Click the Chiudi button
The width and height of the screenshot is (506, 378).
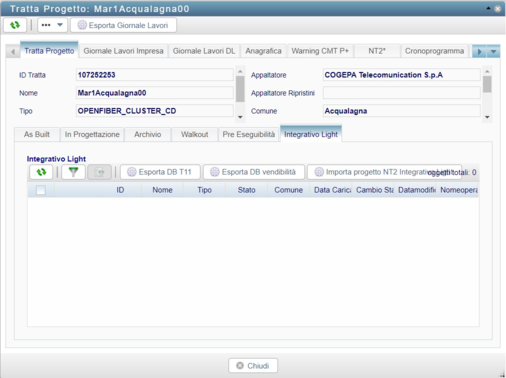pos(253,366)
